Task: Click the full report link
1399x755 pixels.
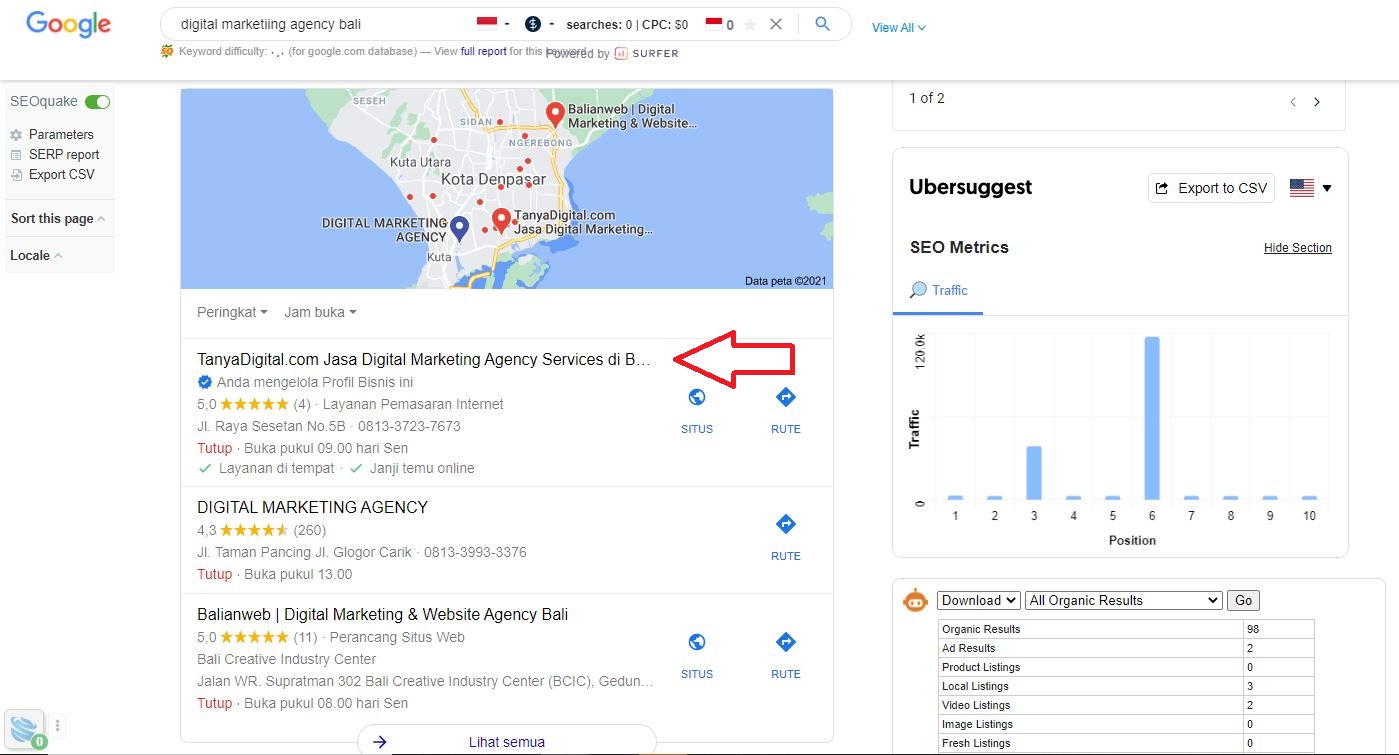Action: (x=484, y=51)
